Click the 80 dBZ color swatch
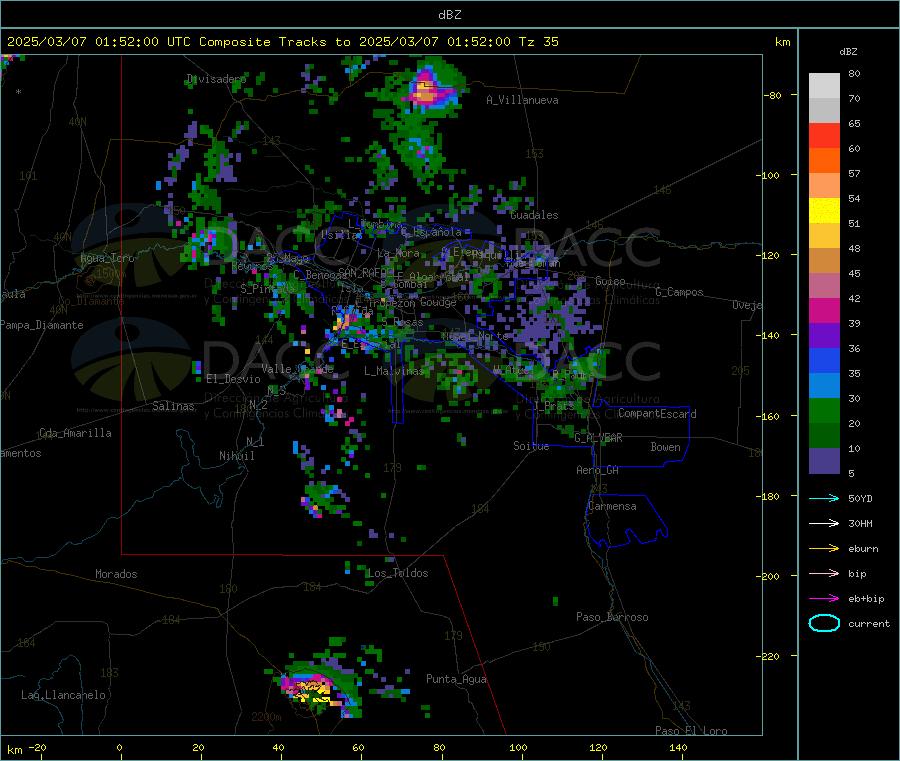The height and width of the screenshot is (761, 900). point(824,86)
